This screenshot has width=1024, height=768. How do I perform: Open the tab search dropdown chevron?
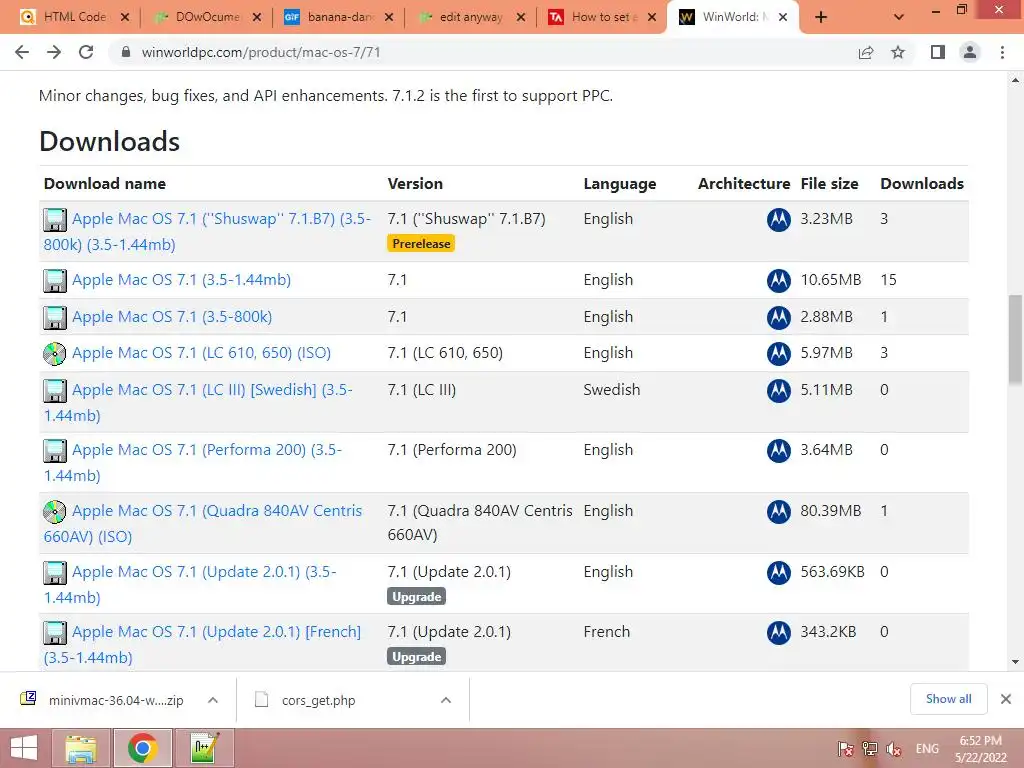899,17
